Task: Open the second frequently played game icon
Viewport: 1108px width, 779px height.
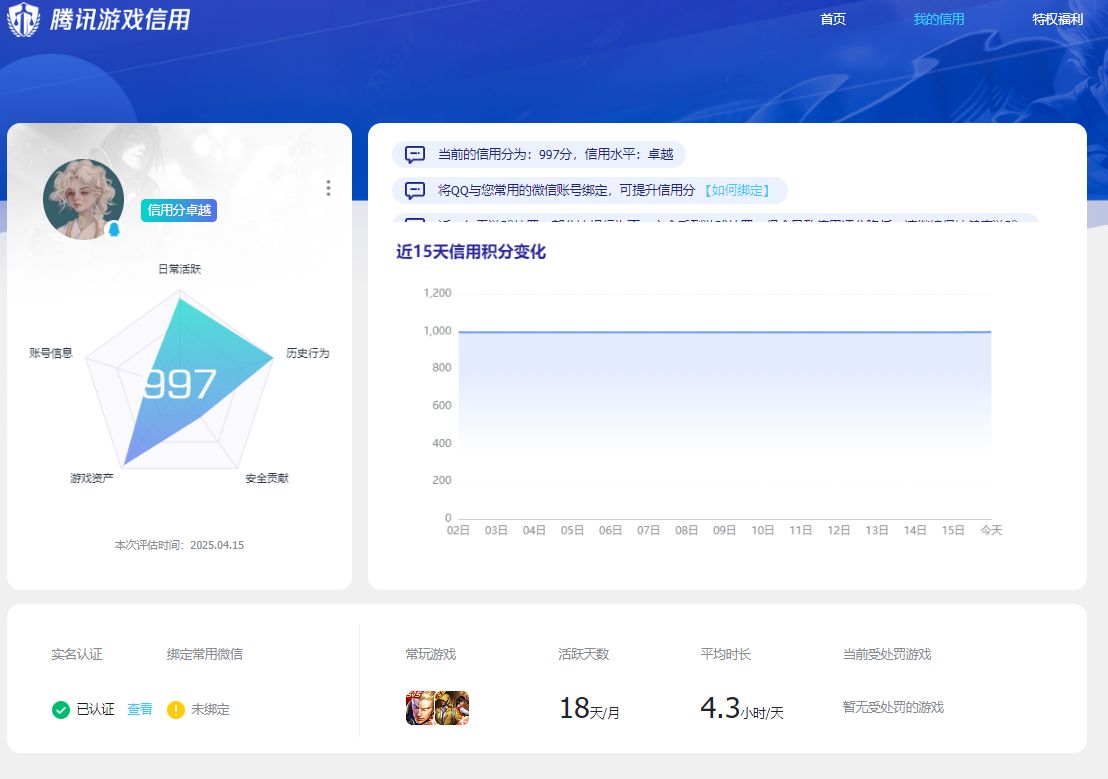Action: [x=452, y=708]
